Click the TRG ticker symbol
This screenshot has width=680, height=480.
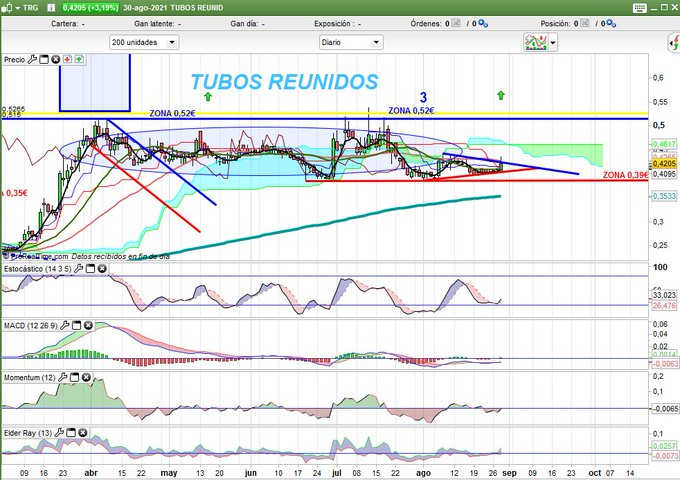30,8
